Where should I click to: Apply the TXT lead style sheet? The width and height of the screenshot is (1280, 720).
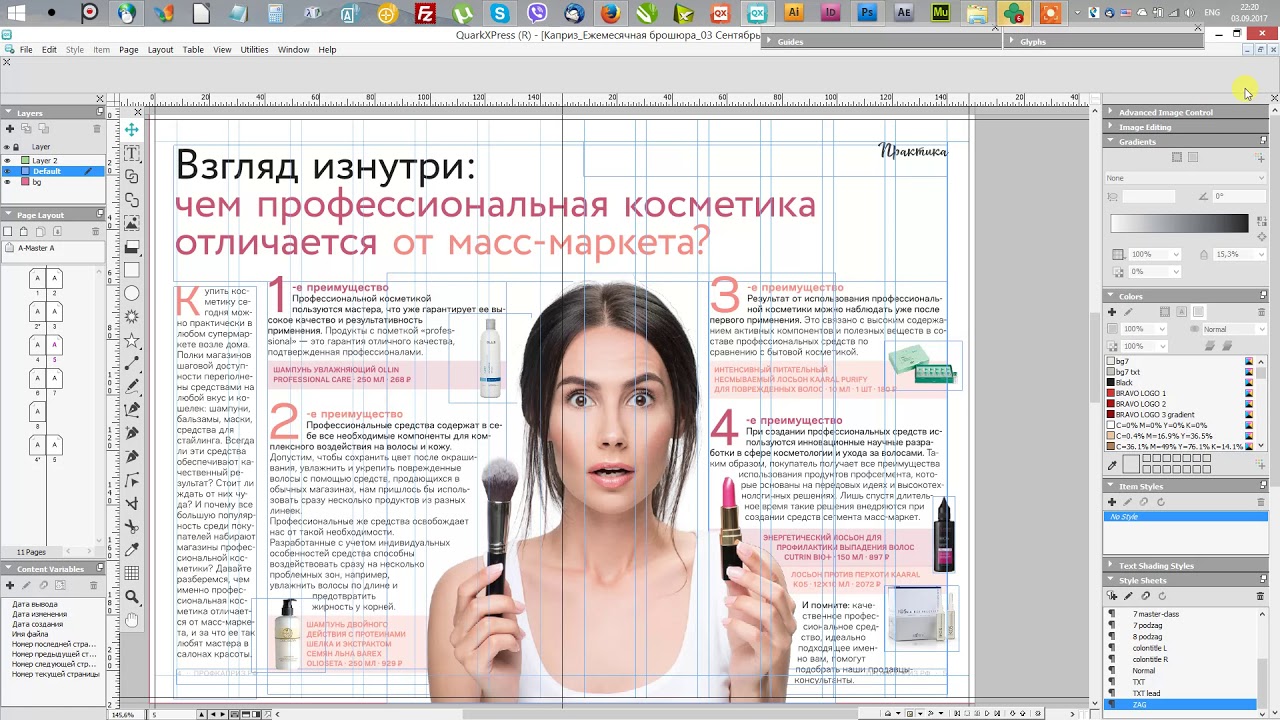(1180, 693)
